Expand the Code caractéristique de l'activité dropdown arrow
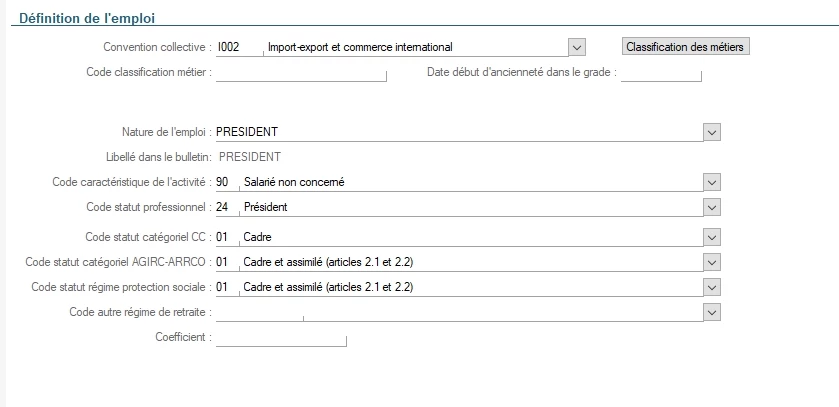This screenshot has width=839, height=407. click(x=711, y=182)
